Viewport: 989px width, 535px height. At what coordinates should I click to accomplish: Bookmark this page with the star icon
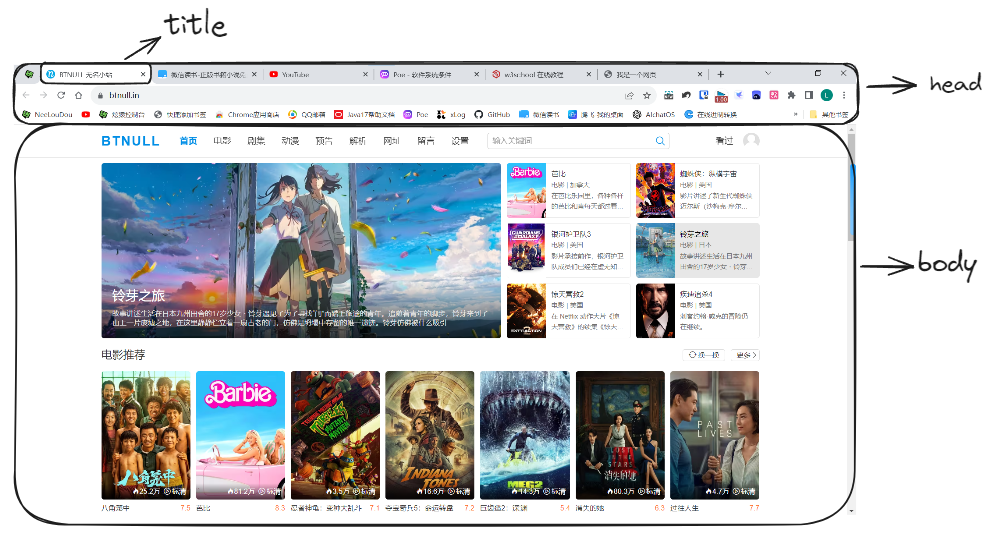point(647,95)
